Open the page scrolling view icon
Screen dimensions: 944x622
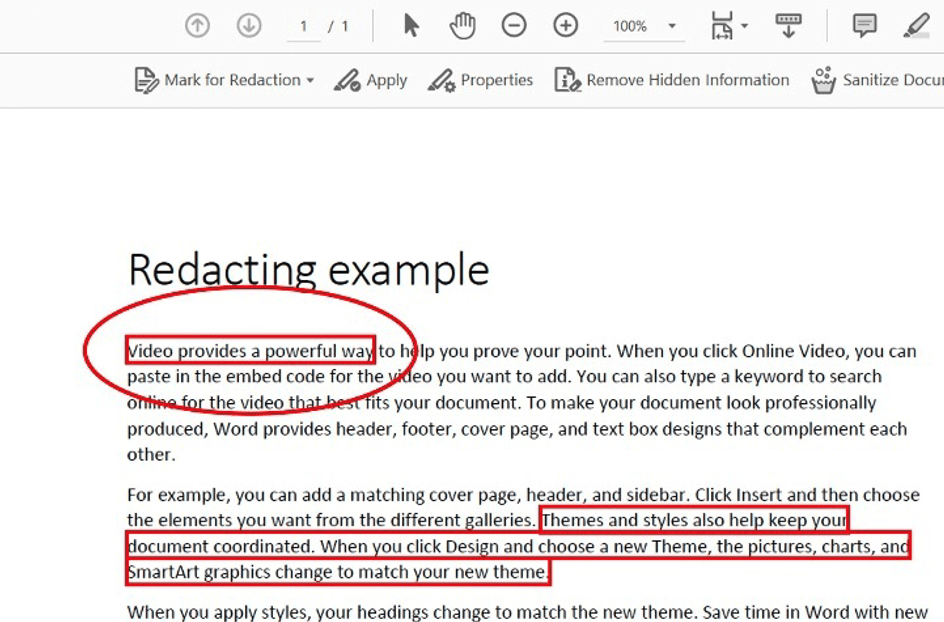coord(787,25)
